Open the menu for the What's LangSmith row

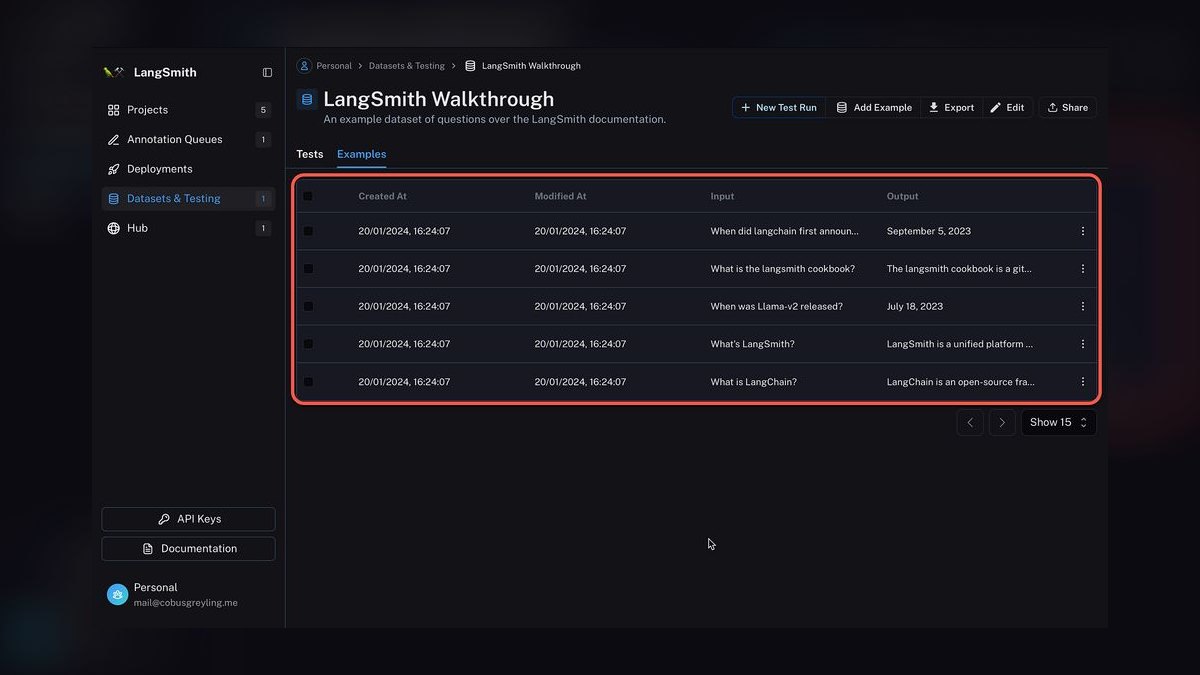pyautogui.click(x=1082, y=344)
